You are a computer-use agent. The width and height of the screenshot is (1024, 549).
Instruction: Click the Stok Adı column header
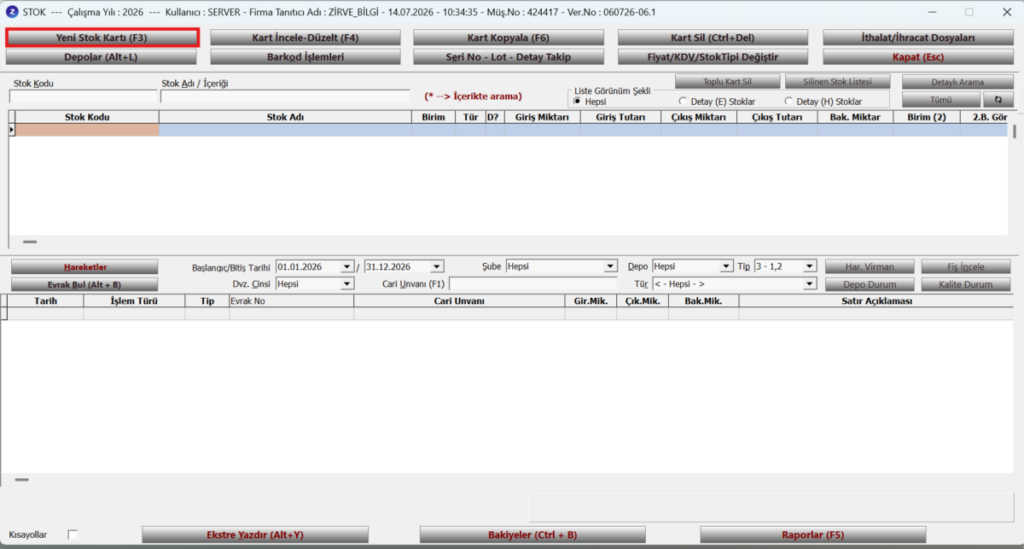285,117
